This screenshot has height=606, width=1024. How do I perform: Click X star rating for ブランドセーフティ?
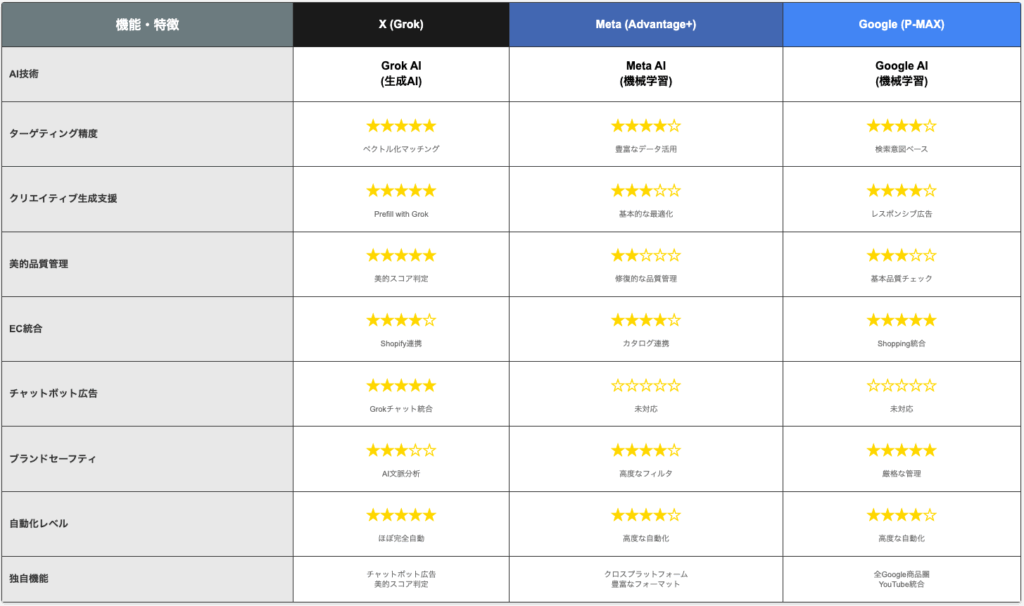(x=401, y=450)
